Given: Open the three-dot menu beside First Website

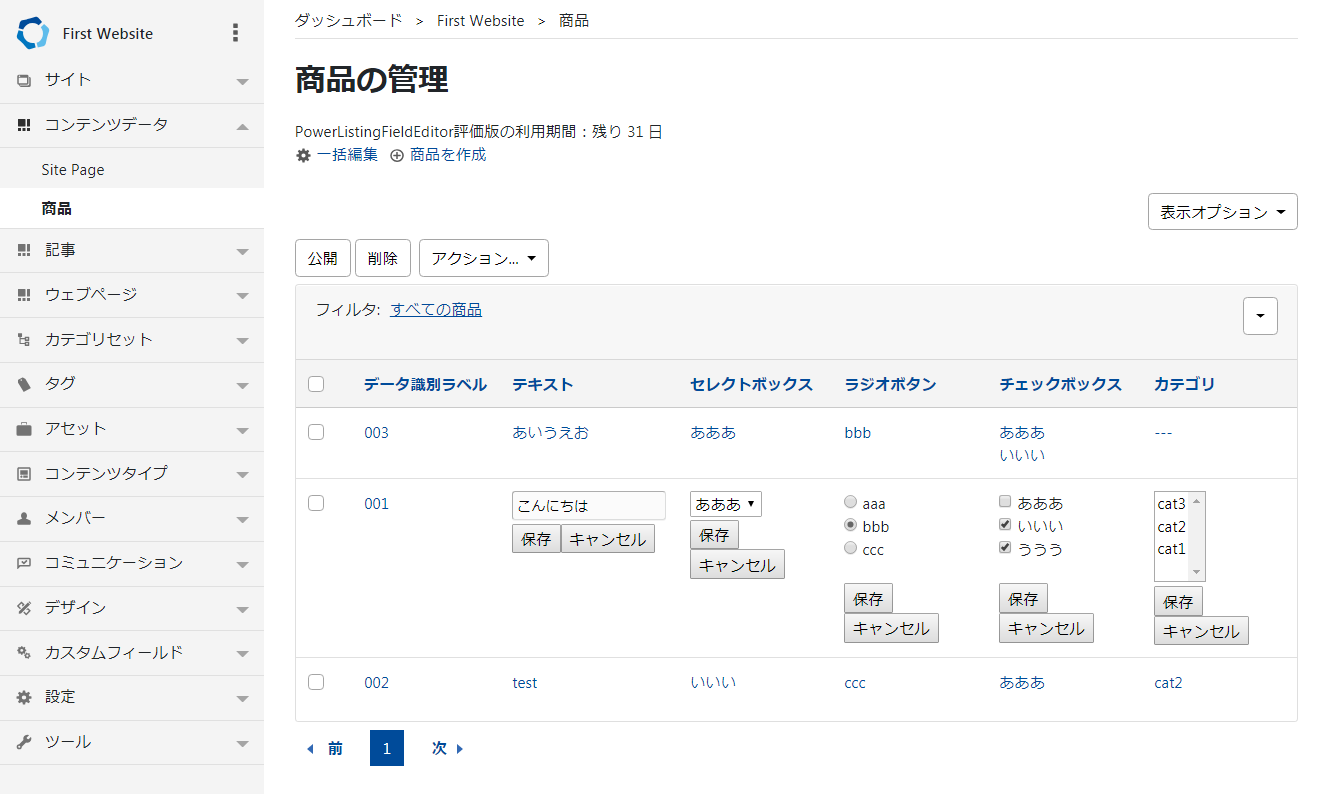Looking at the screenshot, I should (x=235, y=33).
